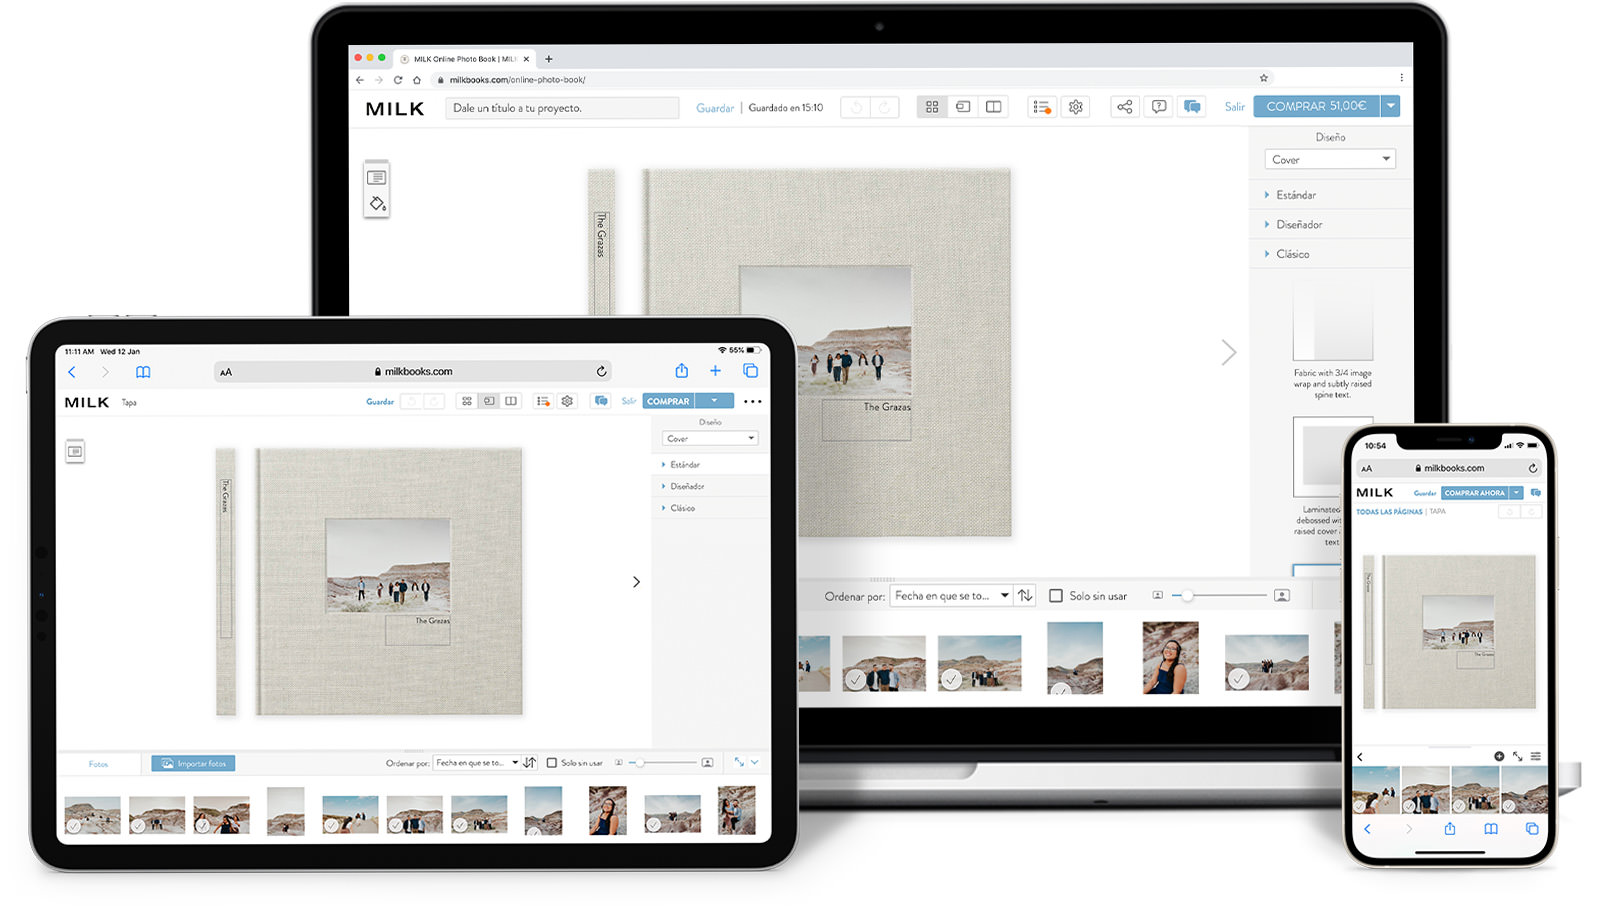Open the Cover dropdown on the laptop
1600x910 pixels.
pos(1329,160)
